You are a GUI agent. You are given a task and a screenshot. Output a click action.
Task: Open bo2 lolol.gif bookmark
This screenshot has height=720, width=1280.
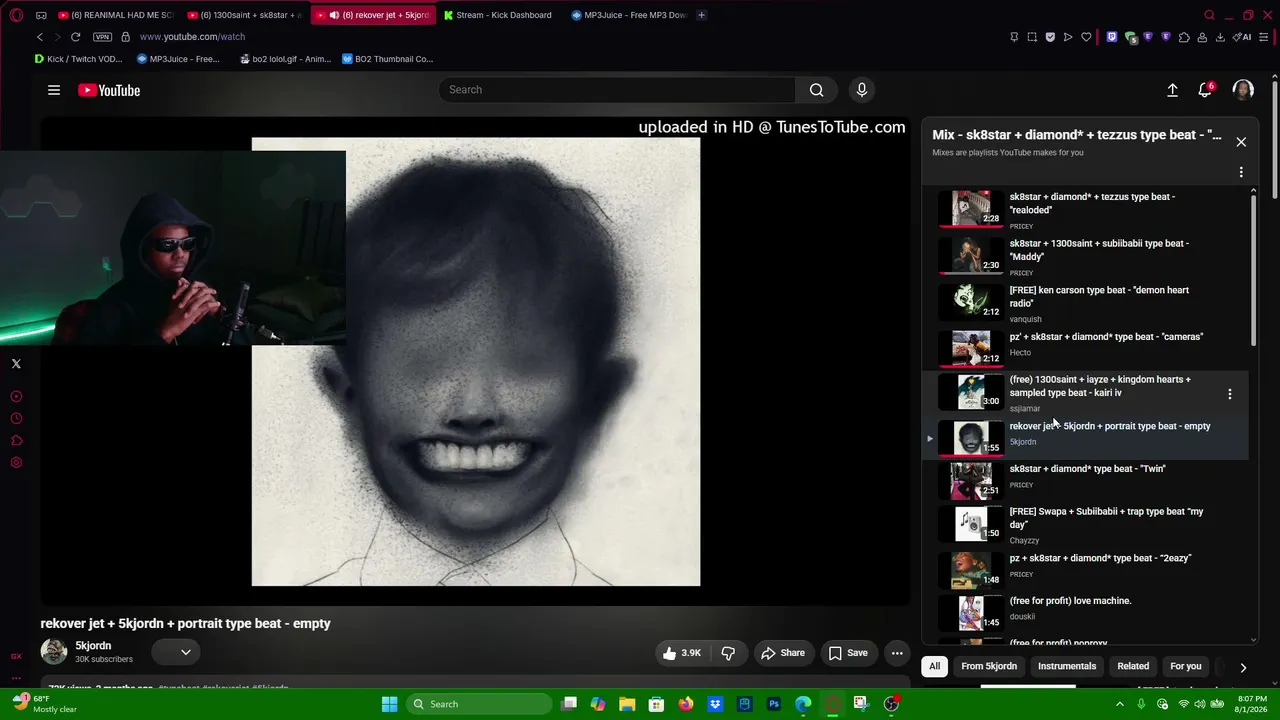285,59
